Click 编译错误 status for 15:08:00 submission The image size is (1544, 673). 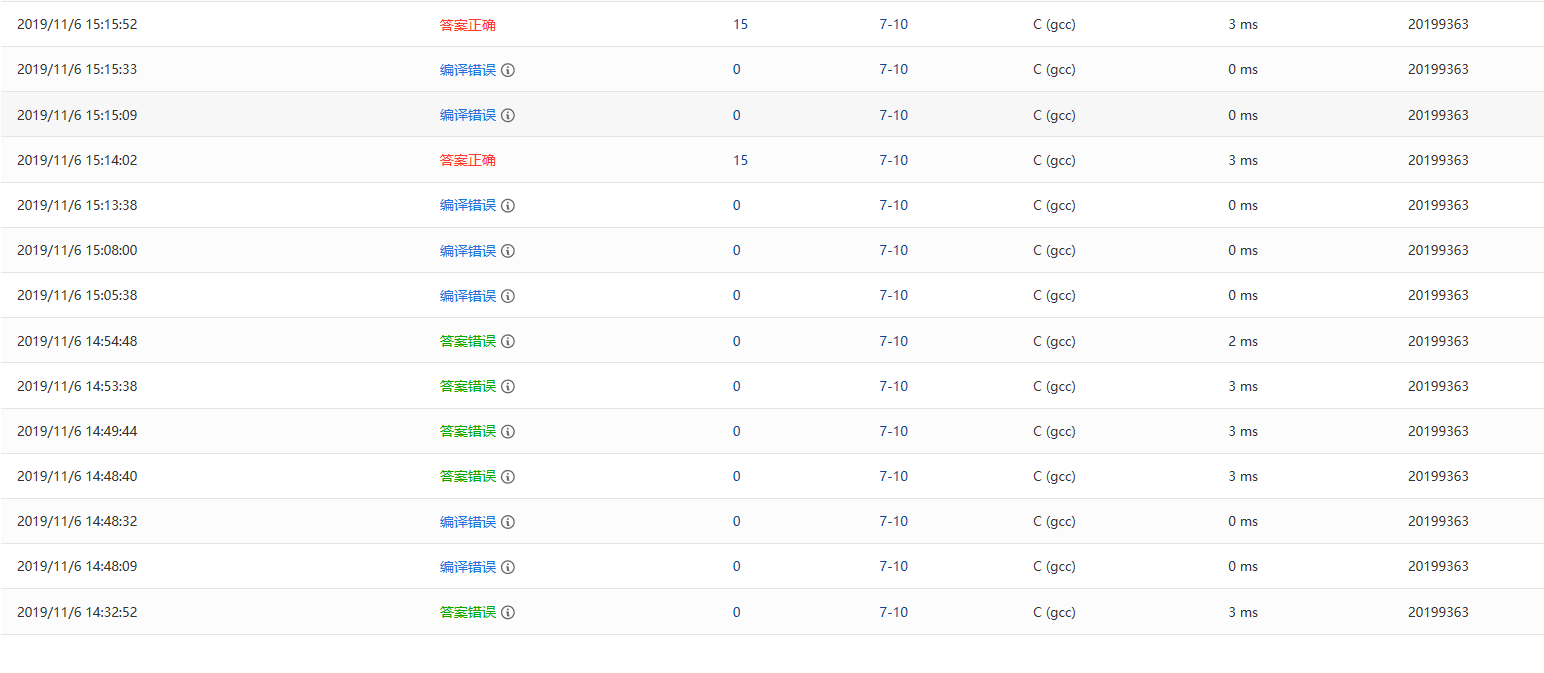[468, 251]
